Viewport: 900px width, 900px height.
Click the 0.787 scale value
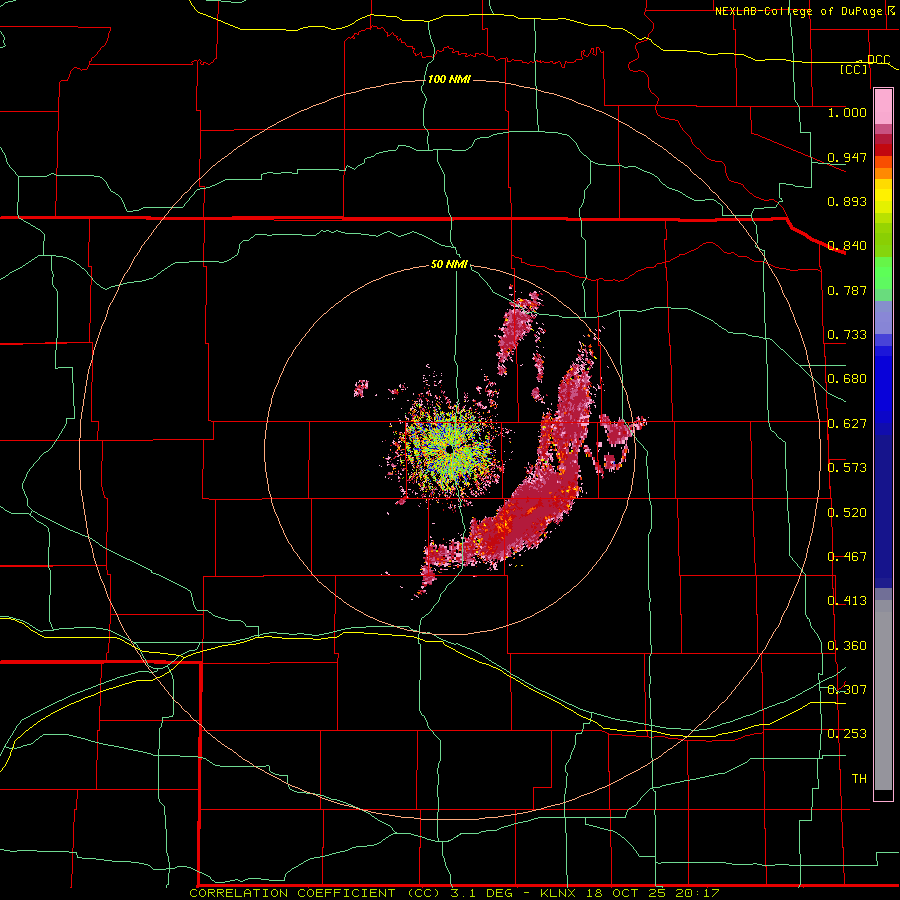coord(847,290)
